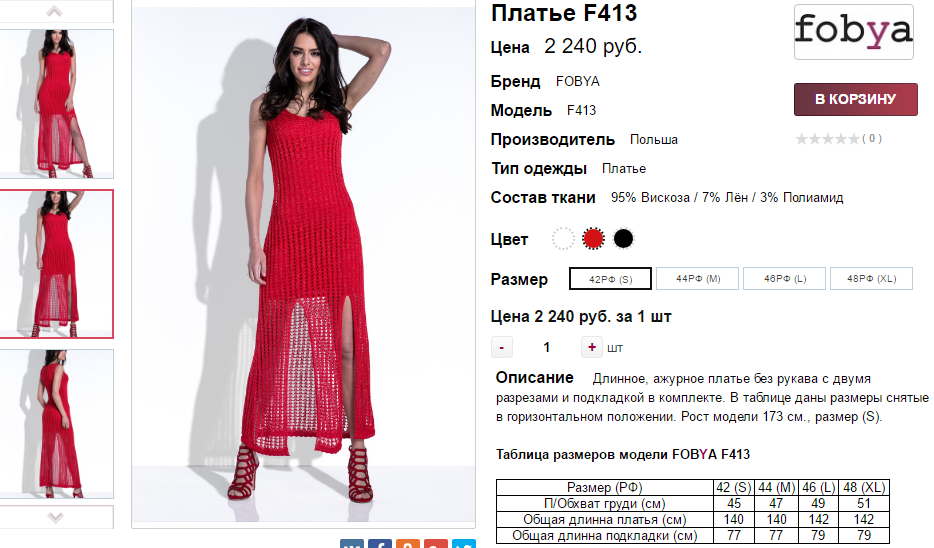Click the fobya brand logo

pos(854,32)
